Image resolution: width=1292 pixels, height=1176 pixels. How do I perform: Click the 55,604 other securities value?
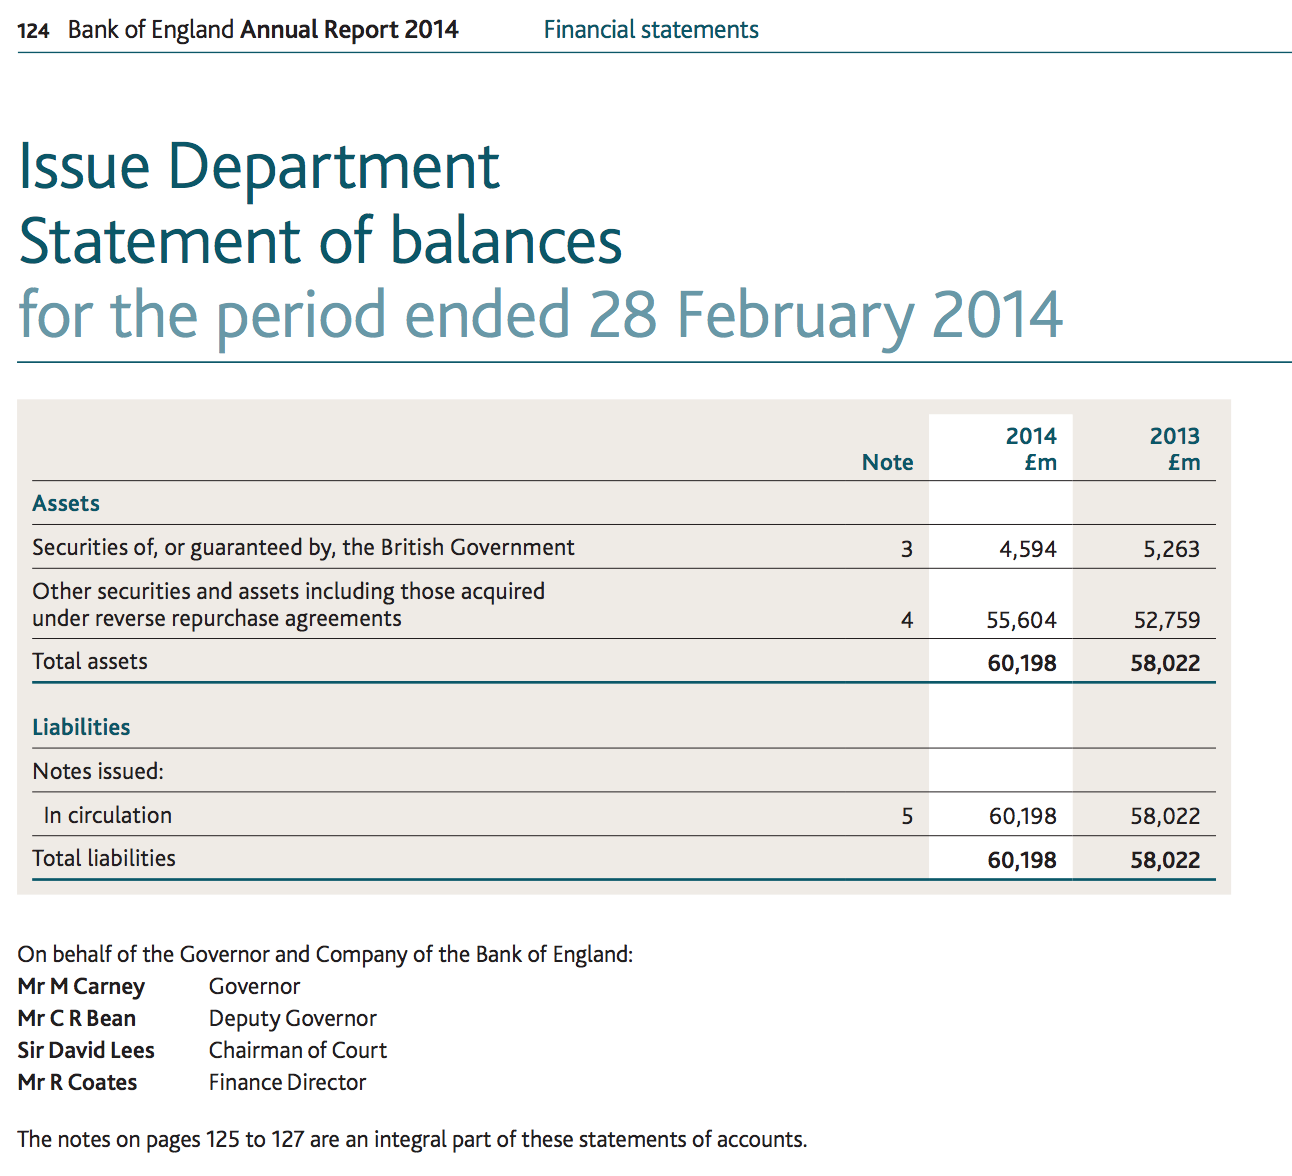(x=1021, y=620)
